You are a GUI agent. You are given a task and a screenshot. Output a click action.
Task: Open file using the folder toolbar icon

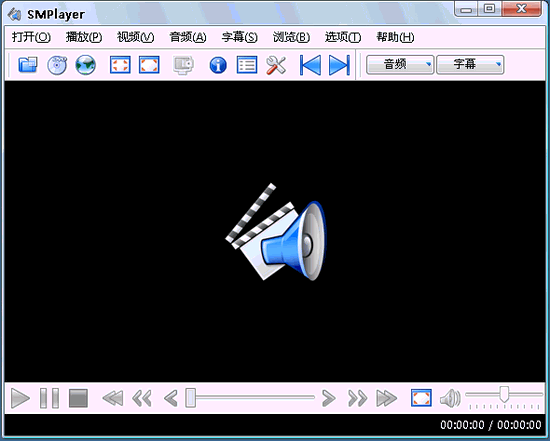(x=28, y=65)
